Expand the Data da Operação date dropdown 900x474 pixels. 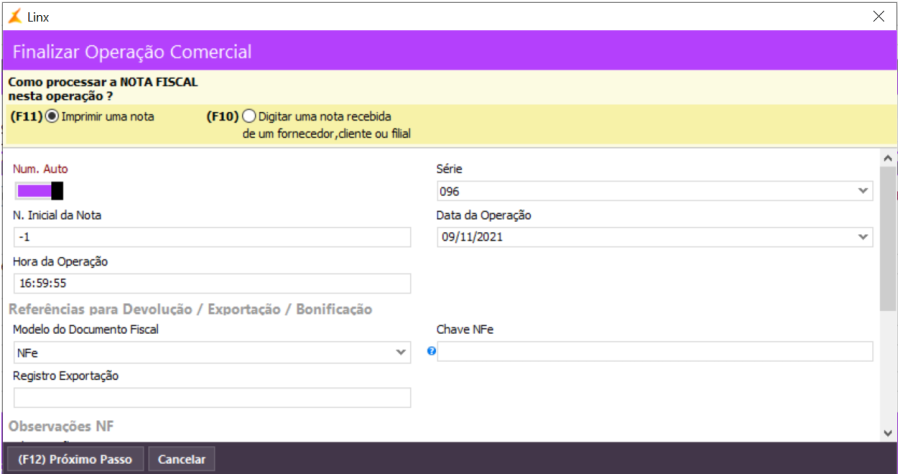(863, 237)
